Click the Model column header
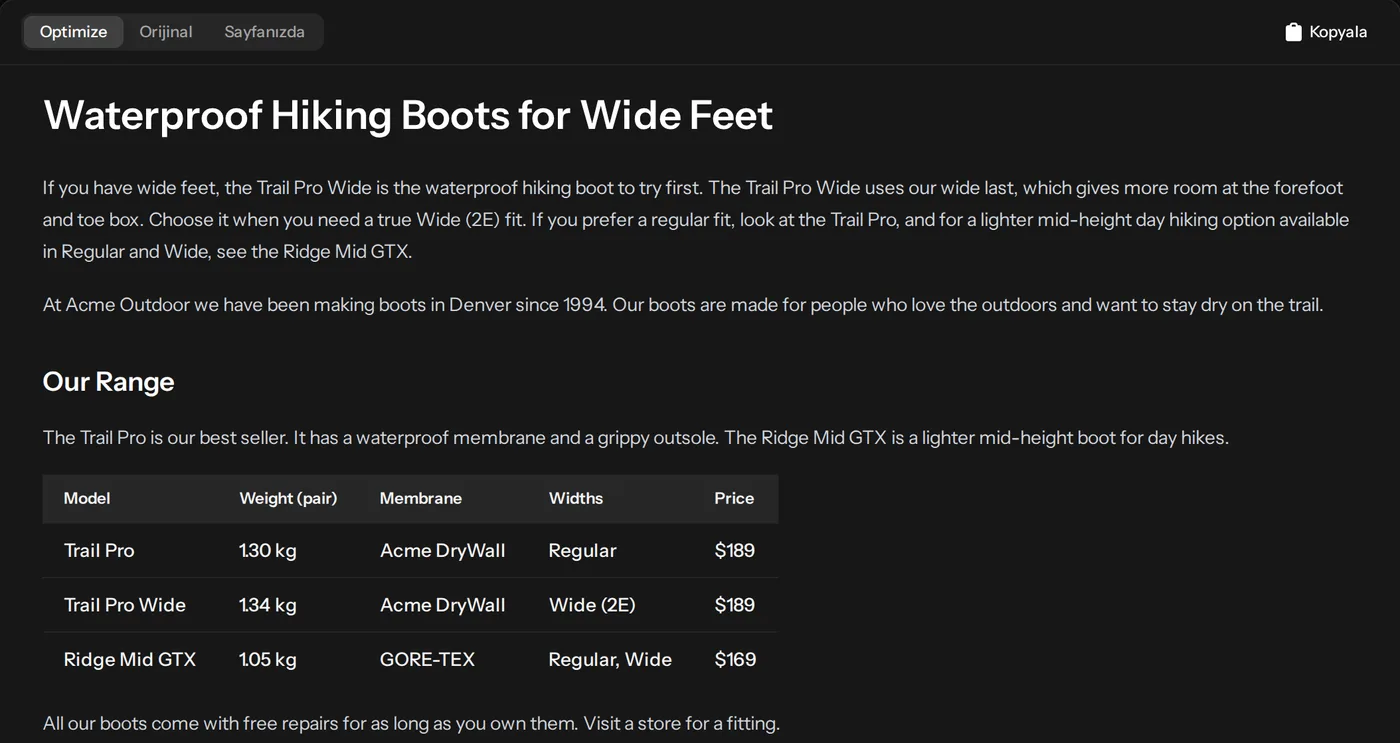The image size is (1400, 743). click(87, 498)
